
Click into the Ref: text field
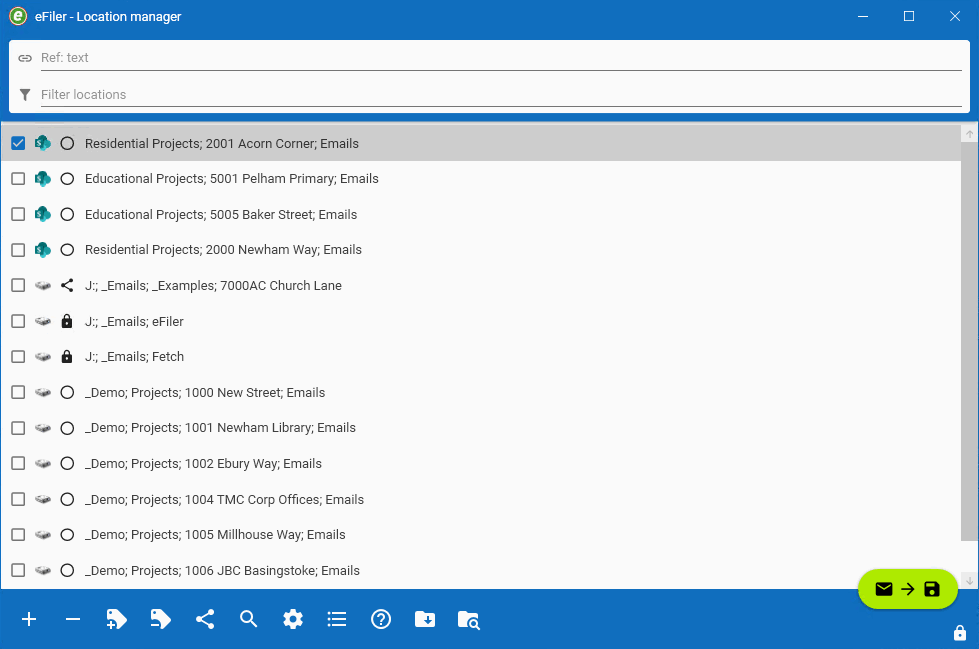(501, 58)
